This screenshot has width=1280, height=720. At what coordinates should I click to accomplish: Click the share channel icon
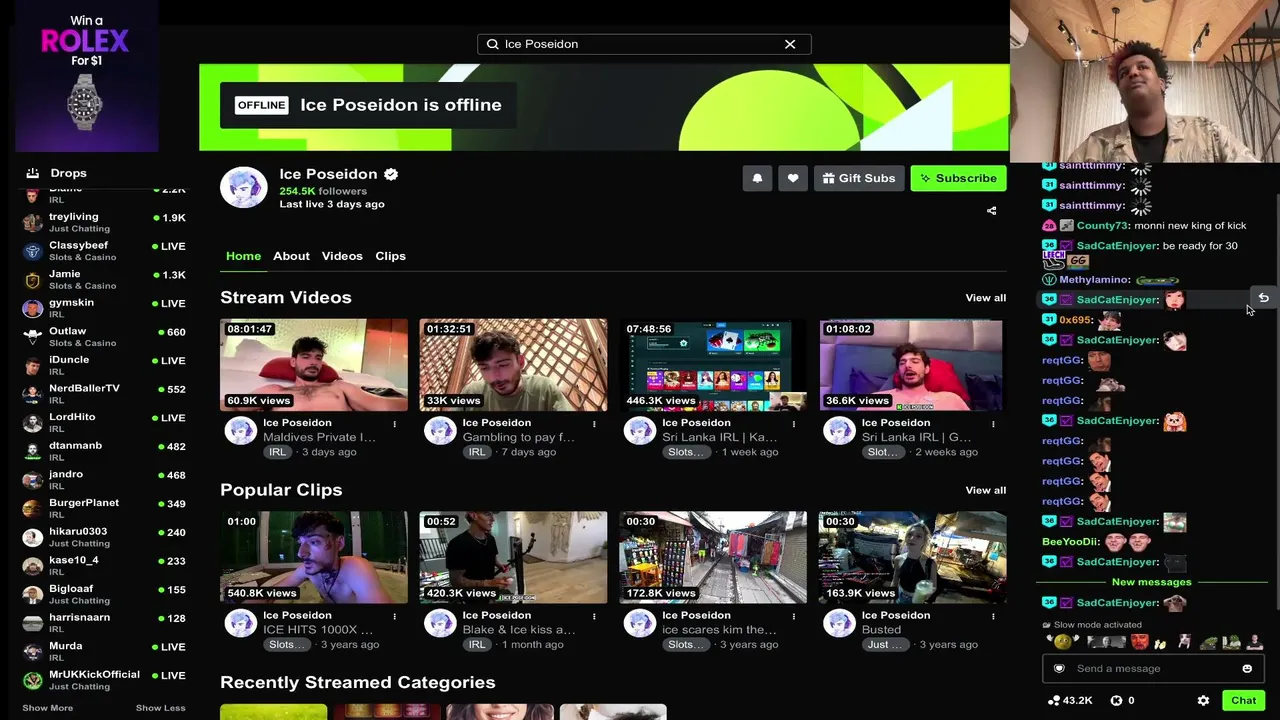(x=991, y=211)
